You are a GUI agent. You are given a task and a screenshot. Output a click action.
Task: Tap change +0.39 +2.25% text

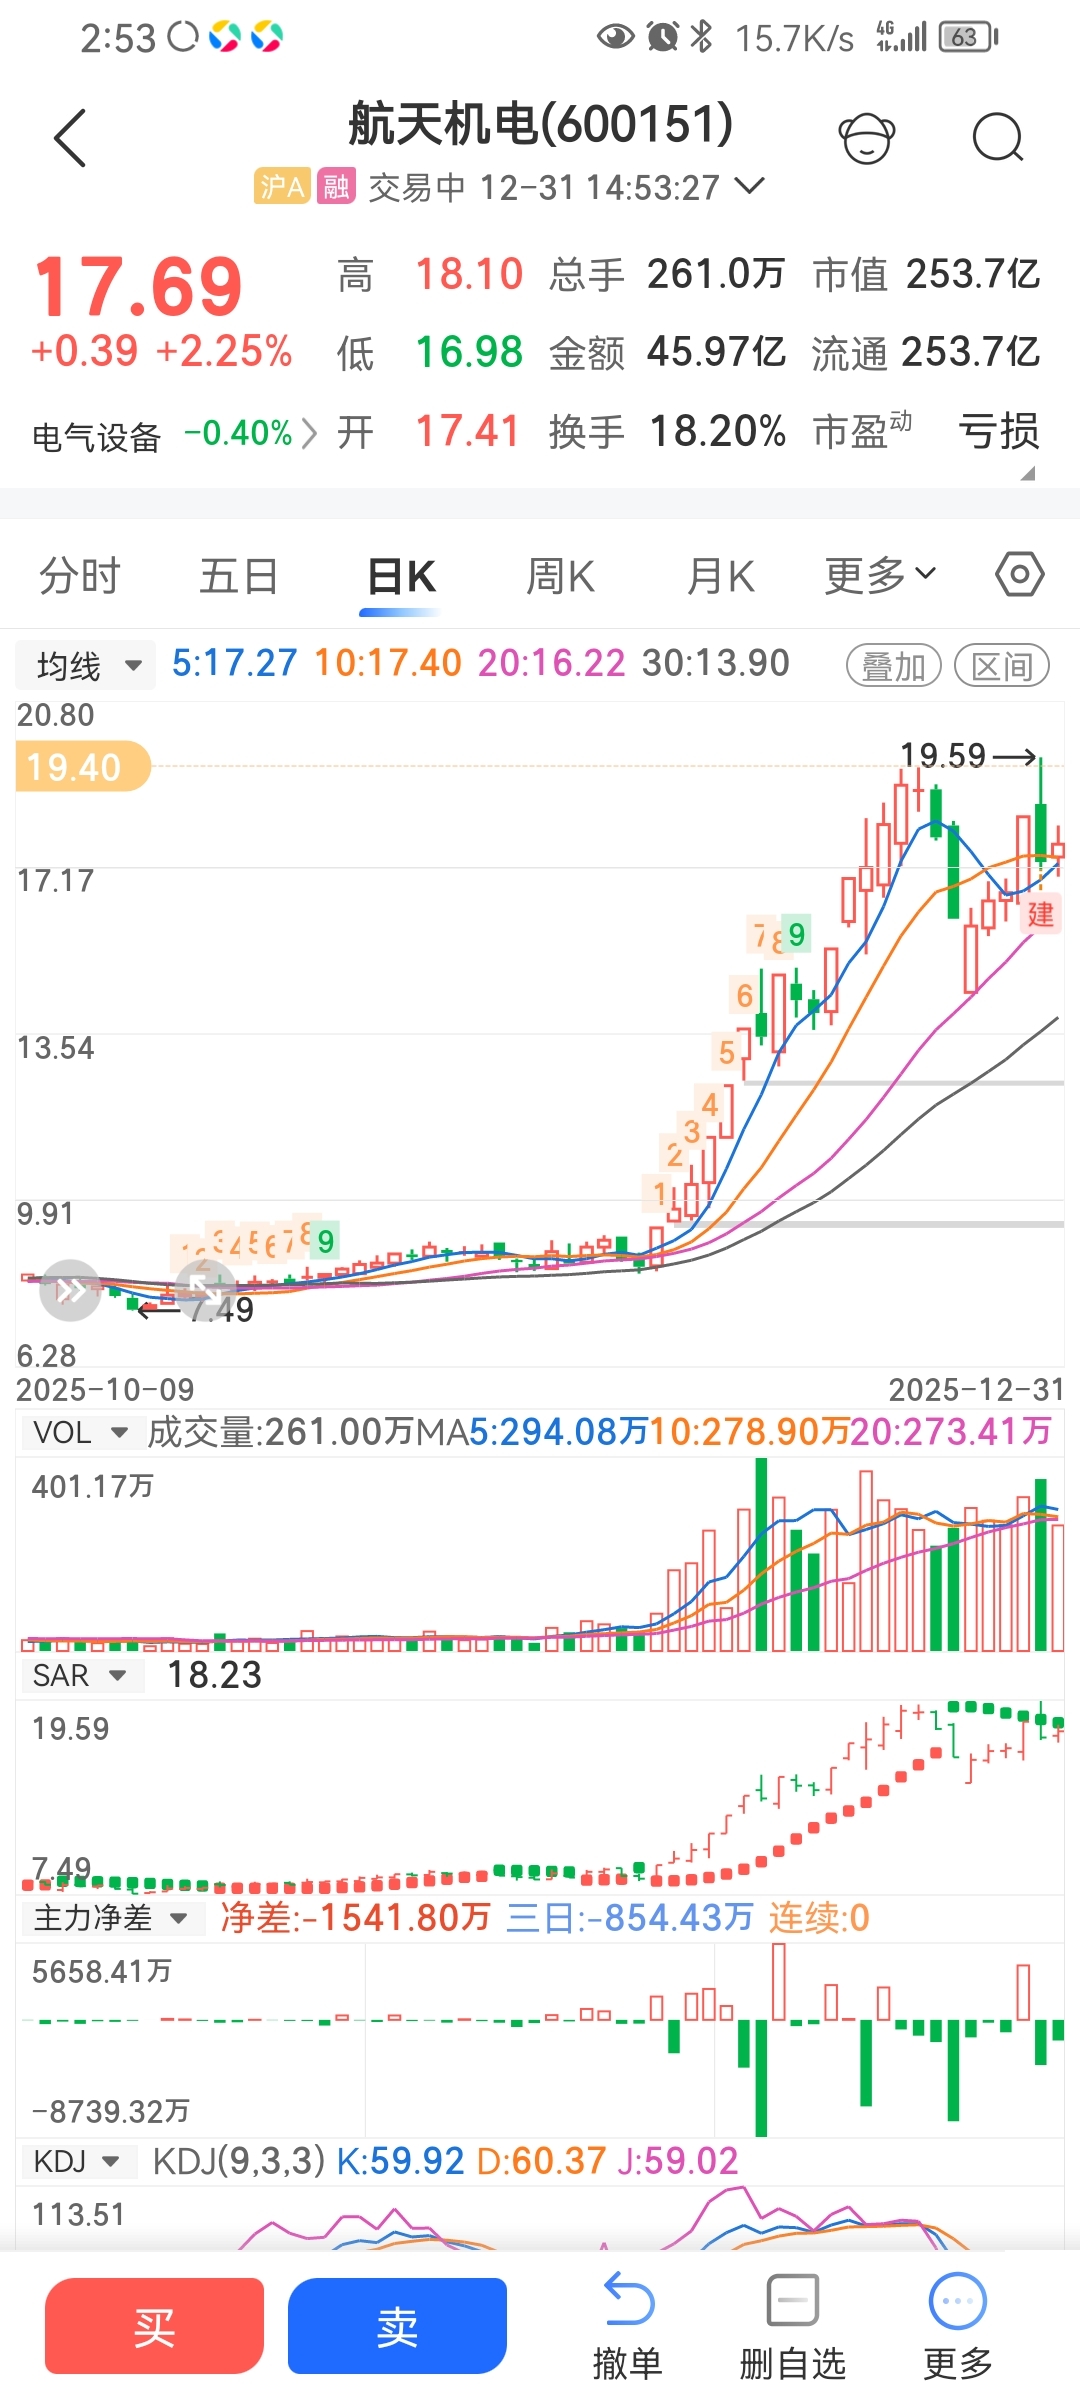162,351
